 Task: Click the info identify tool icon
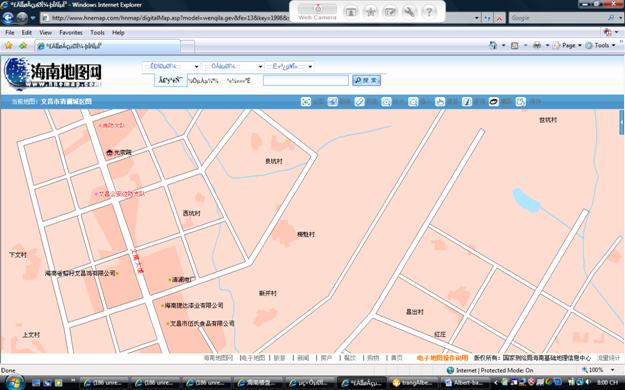(x=467, y=102)
